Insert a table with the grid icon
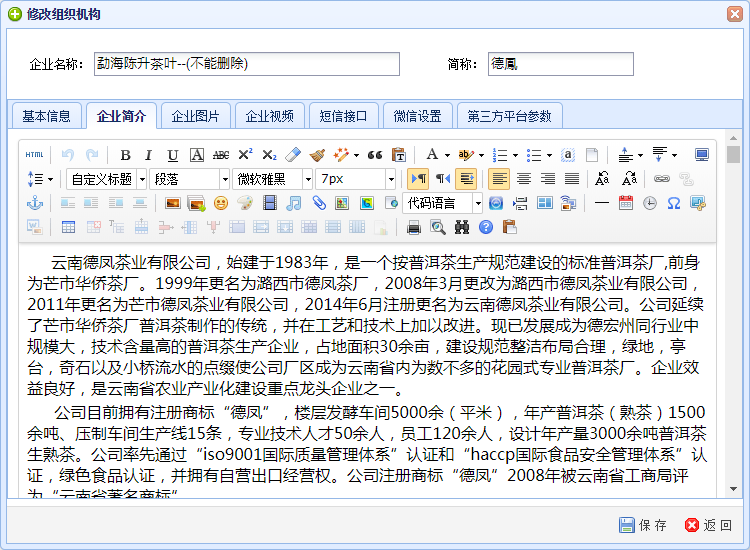The image size is (750, 550). pyautogui.click(x=68, y=227)
